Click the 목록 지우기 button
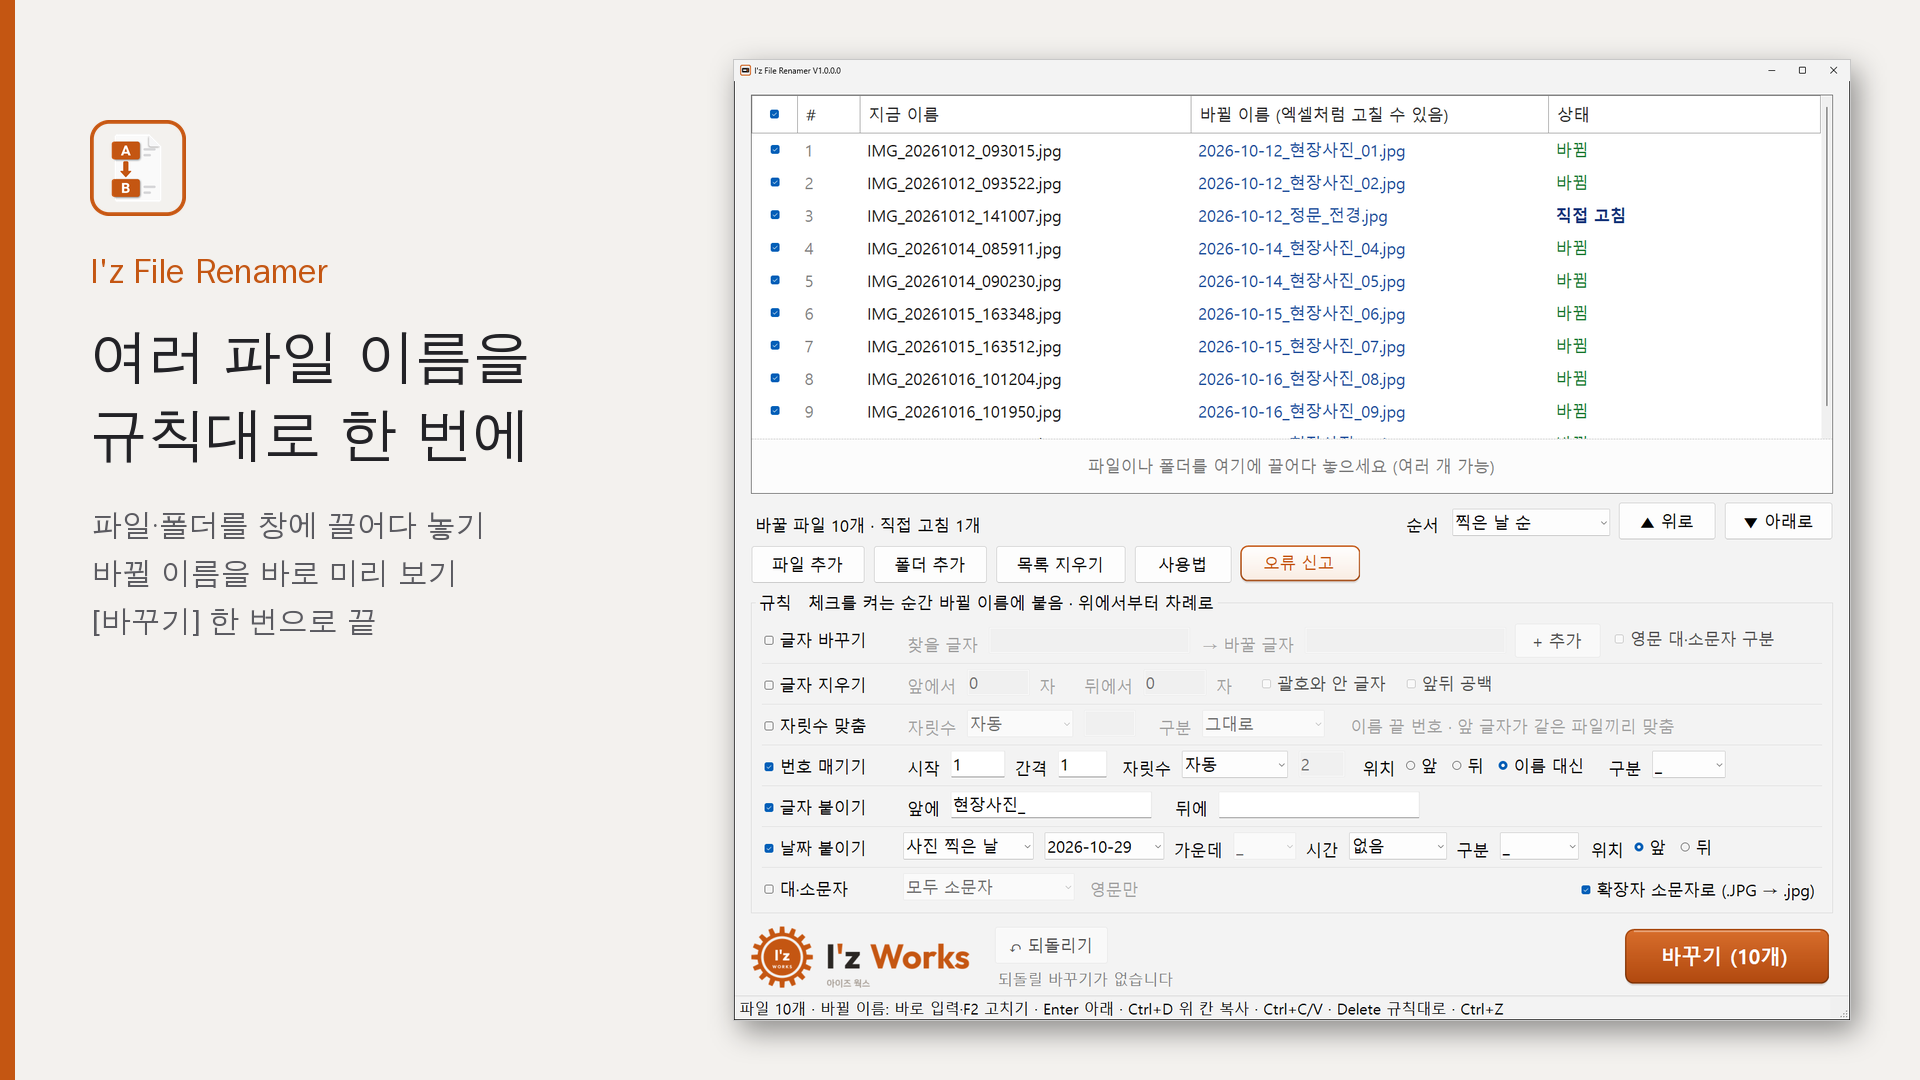This screenshot has height=1080, width=1920. (1060, 564)
